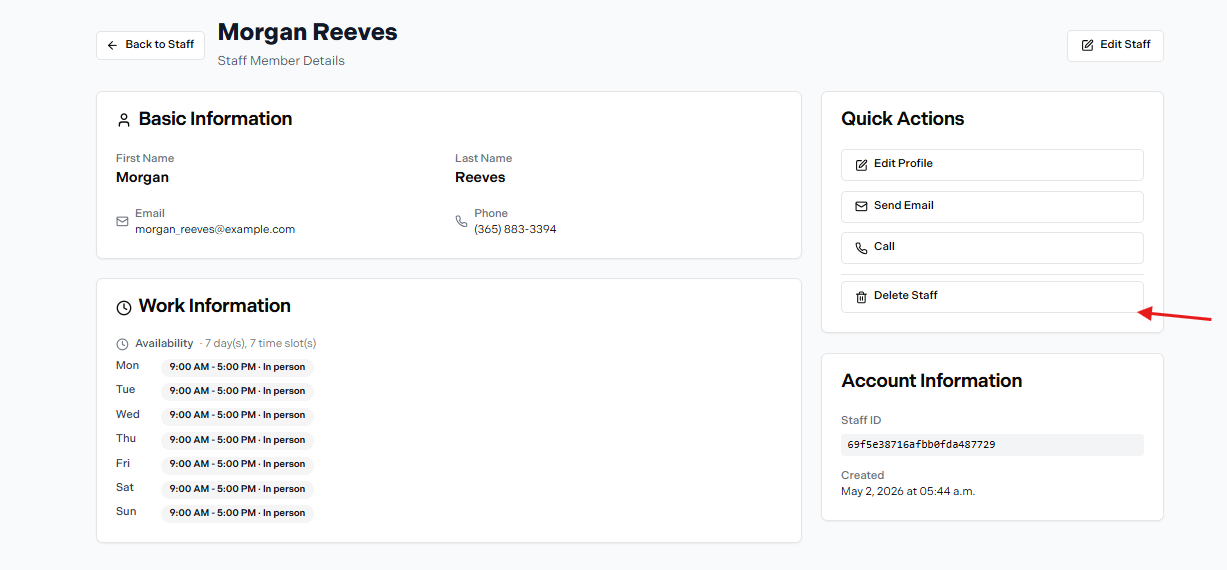Click the Quick Actions heading
1227x570 pixels.
click(x=902, y=119)
